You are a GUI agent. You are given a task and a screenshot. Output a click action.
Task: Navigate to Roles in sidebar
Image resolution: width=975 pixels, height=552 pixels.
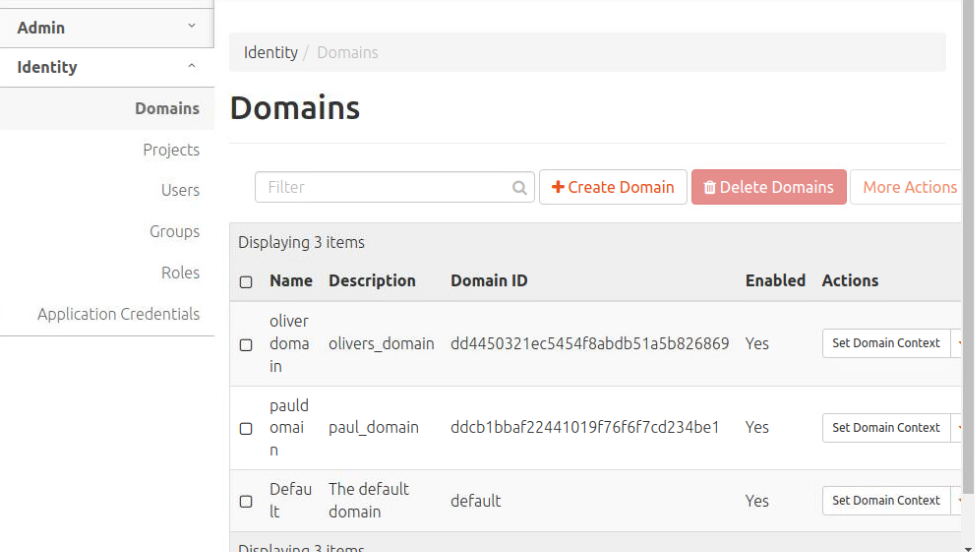180,272
